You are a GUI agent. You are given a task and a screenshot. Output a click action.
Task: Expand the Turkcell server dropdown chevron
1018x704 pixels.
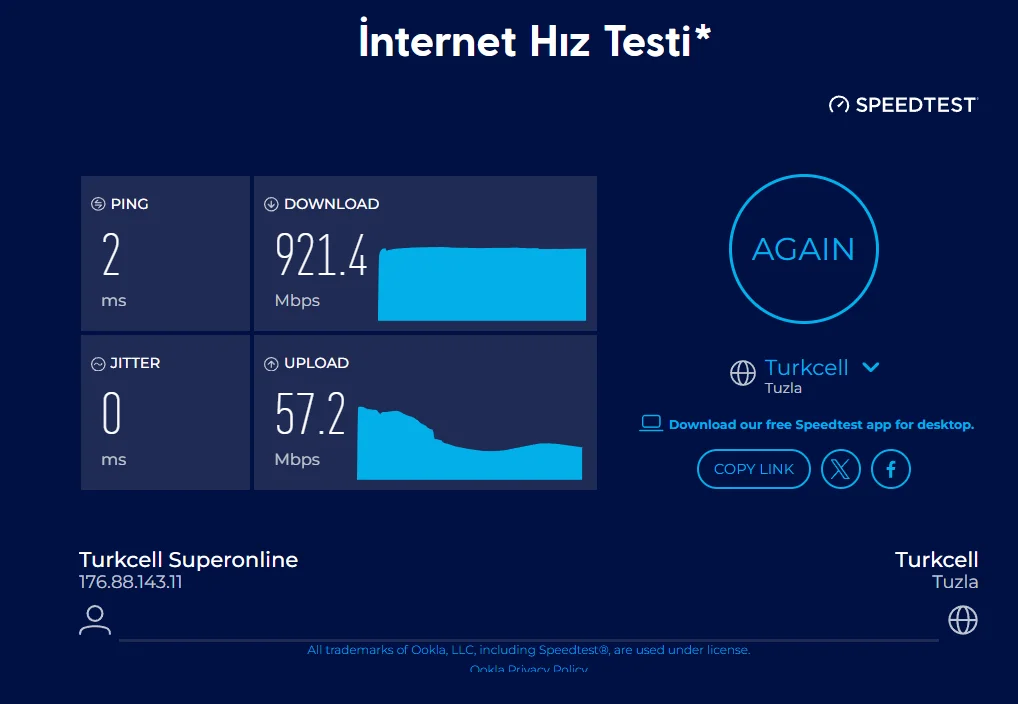871,367
